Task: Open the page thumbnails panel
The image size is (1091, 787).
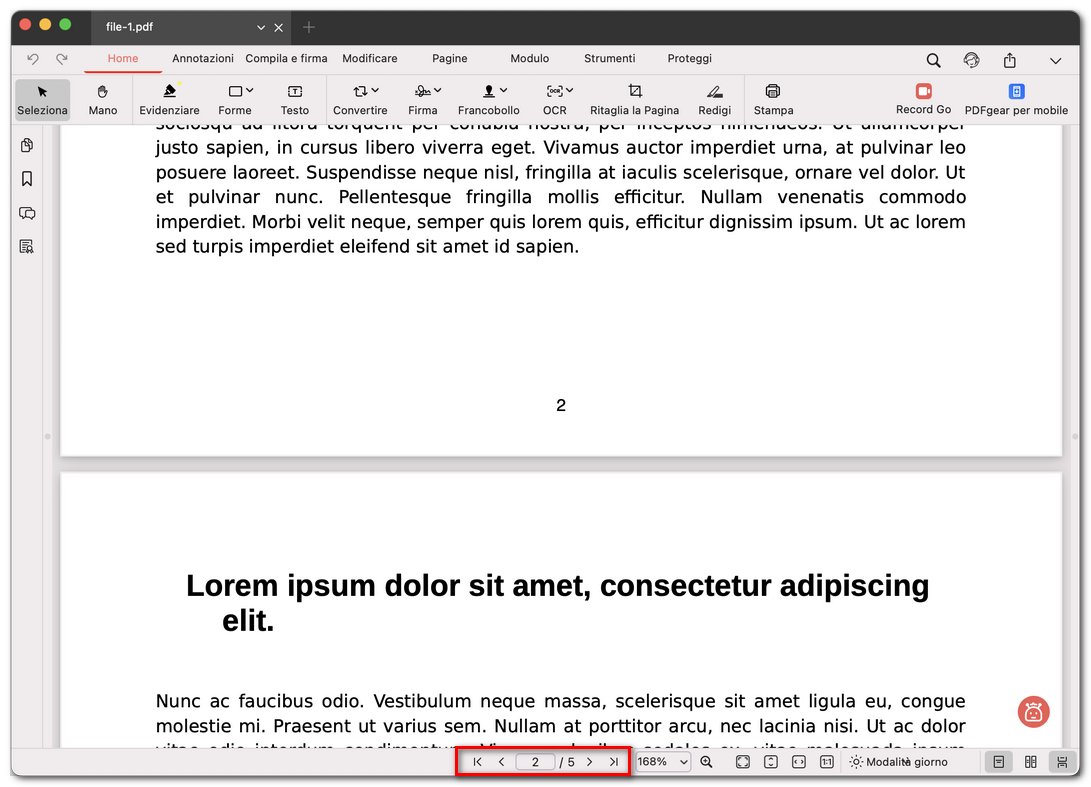Action: [26, 145]
